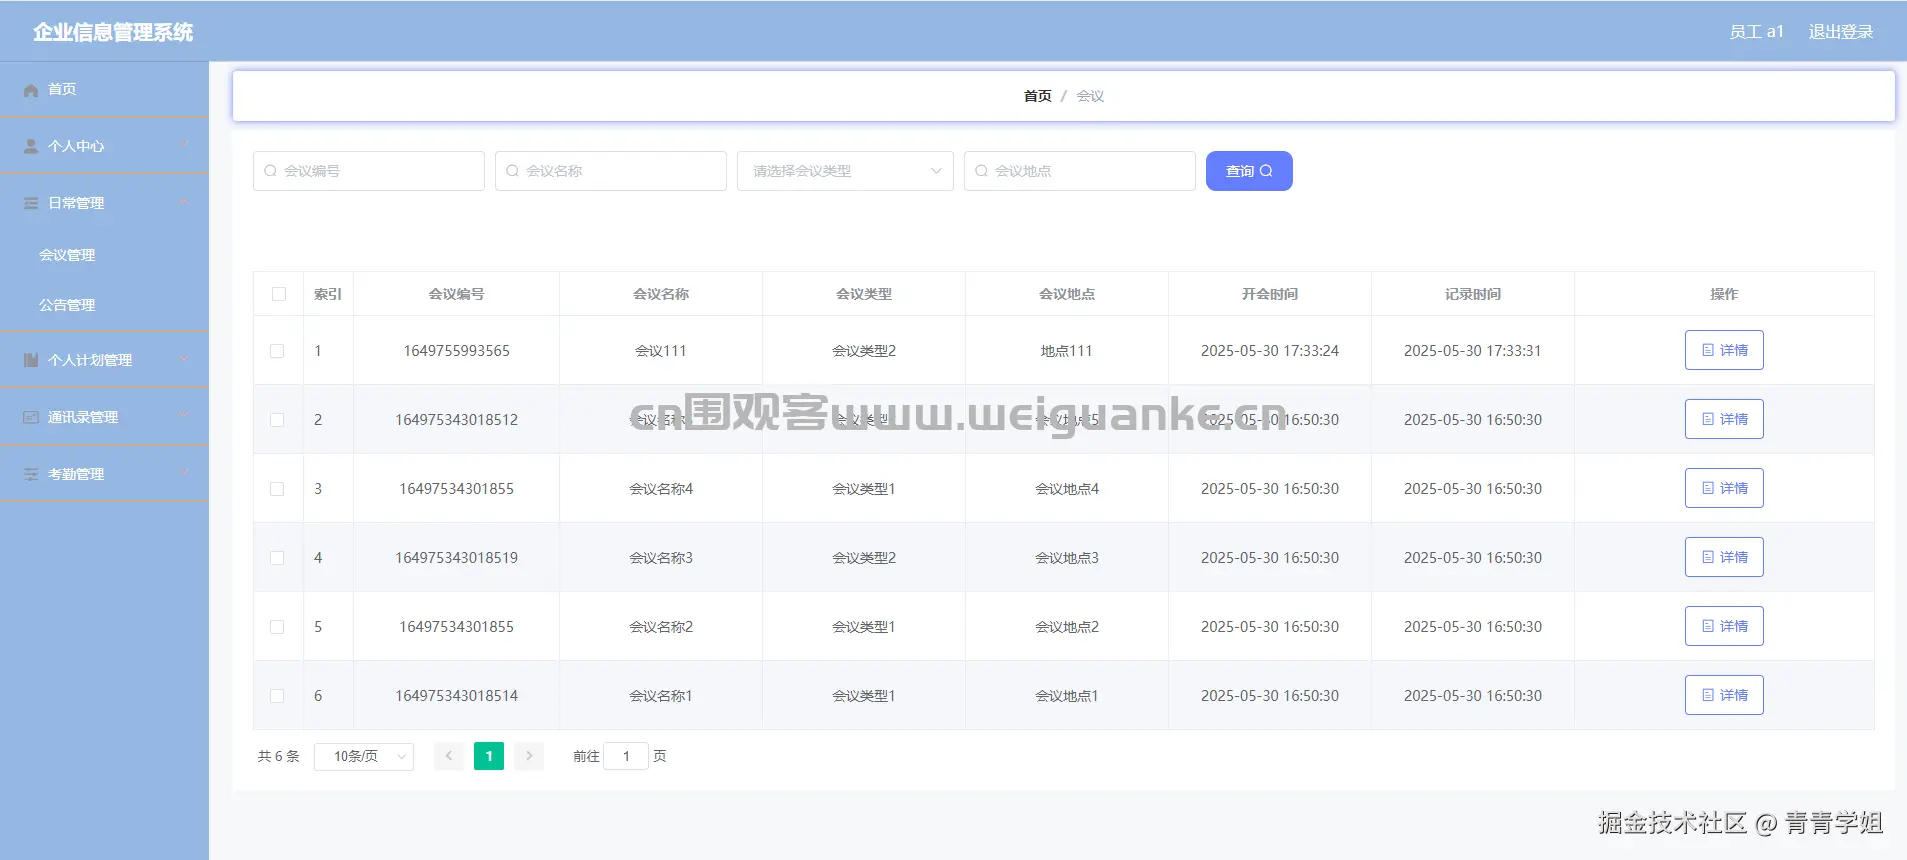Viewport: 1907px width, 860px height.
Task: Check the row for 会议名称1
Action: pos(277,696)
